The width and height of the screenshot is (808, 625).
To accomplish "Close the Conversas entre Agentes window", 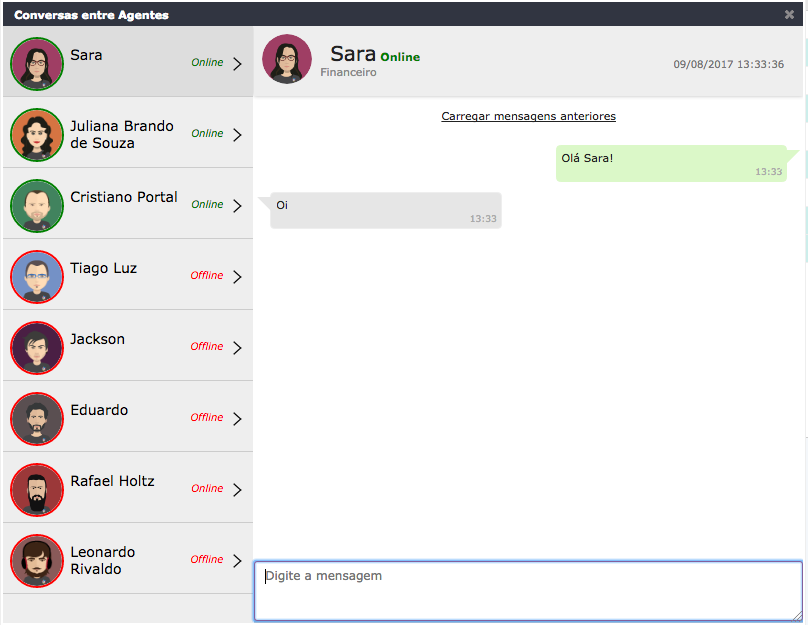I will tap(789, 14).
